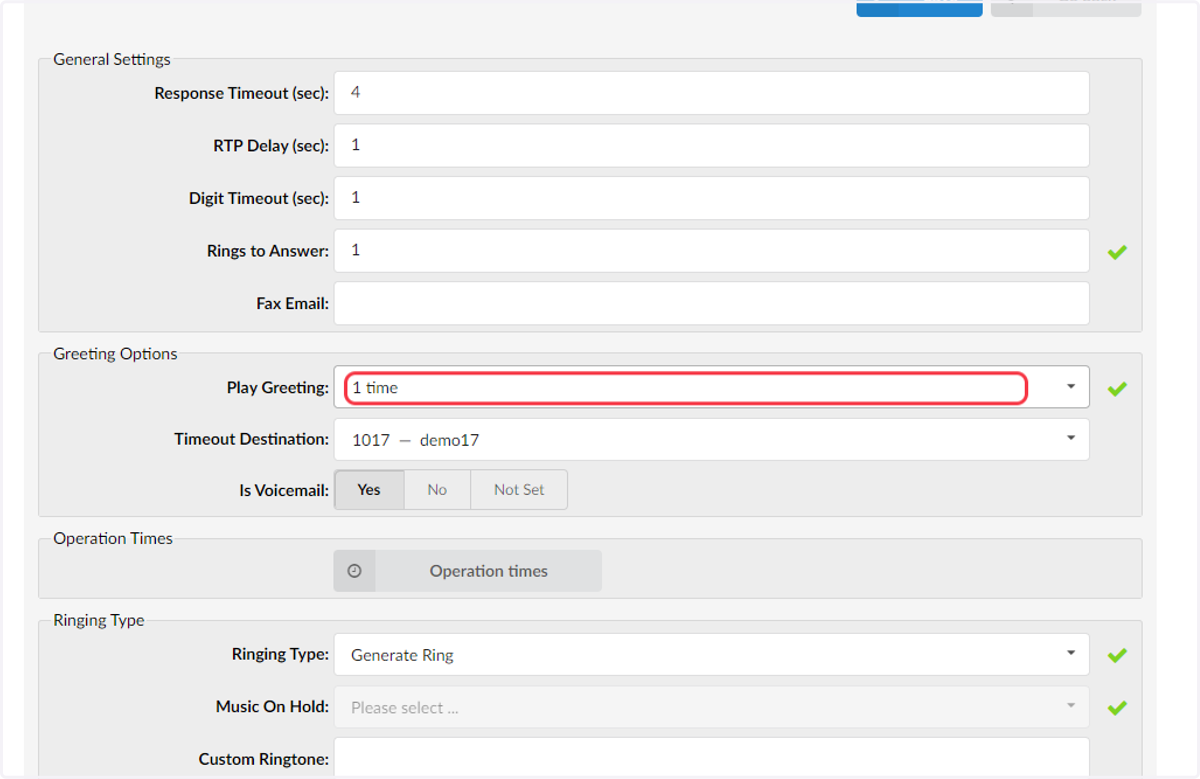
Task: Click the Digit Timeout input field
Action: pos(711,198)
